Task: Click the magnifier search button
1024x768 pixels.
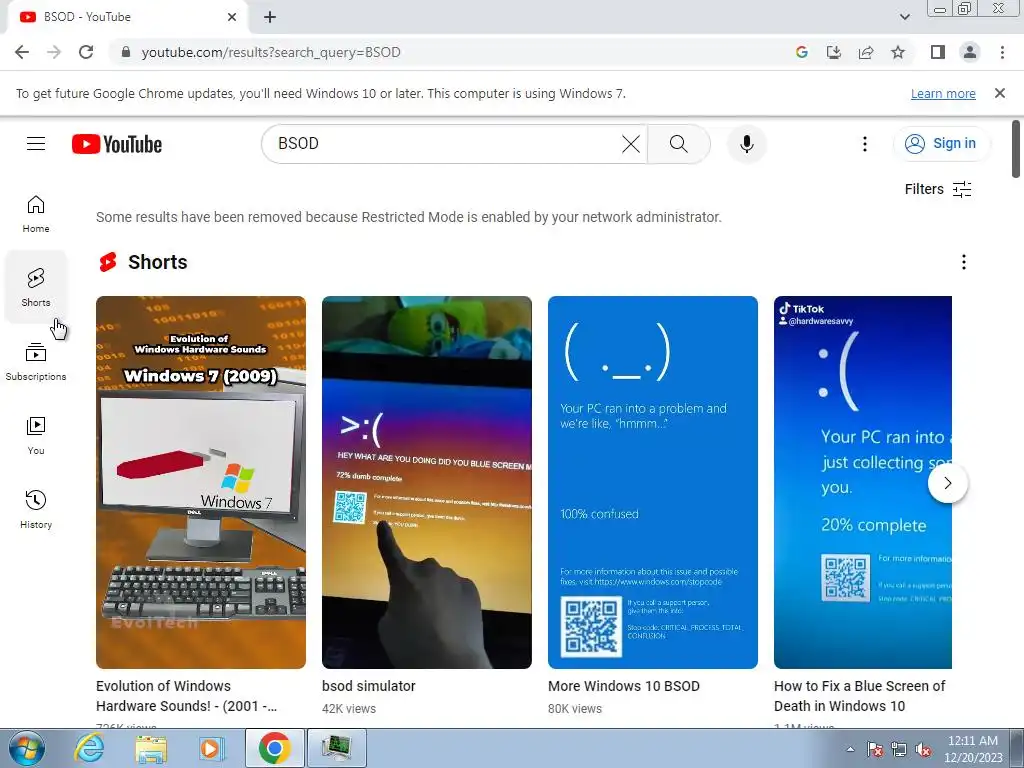Action: point(679,144)
